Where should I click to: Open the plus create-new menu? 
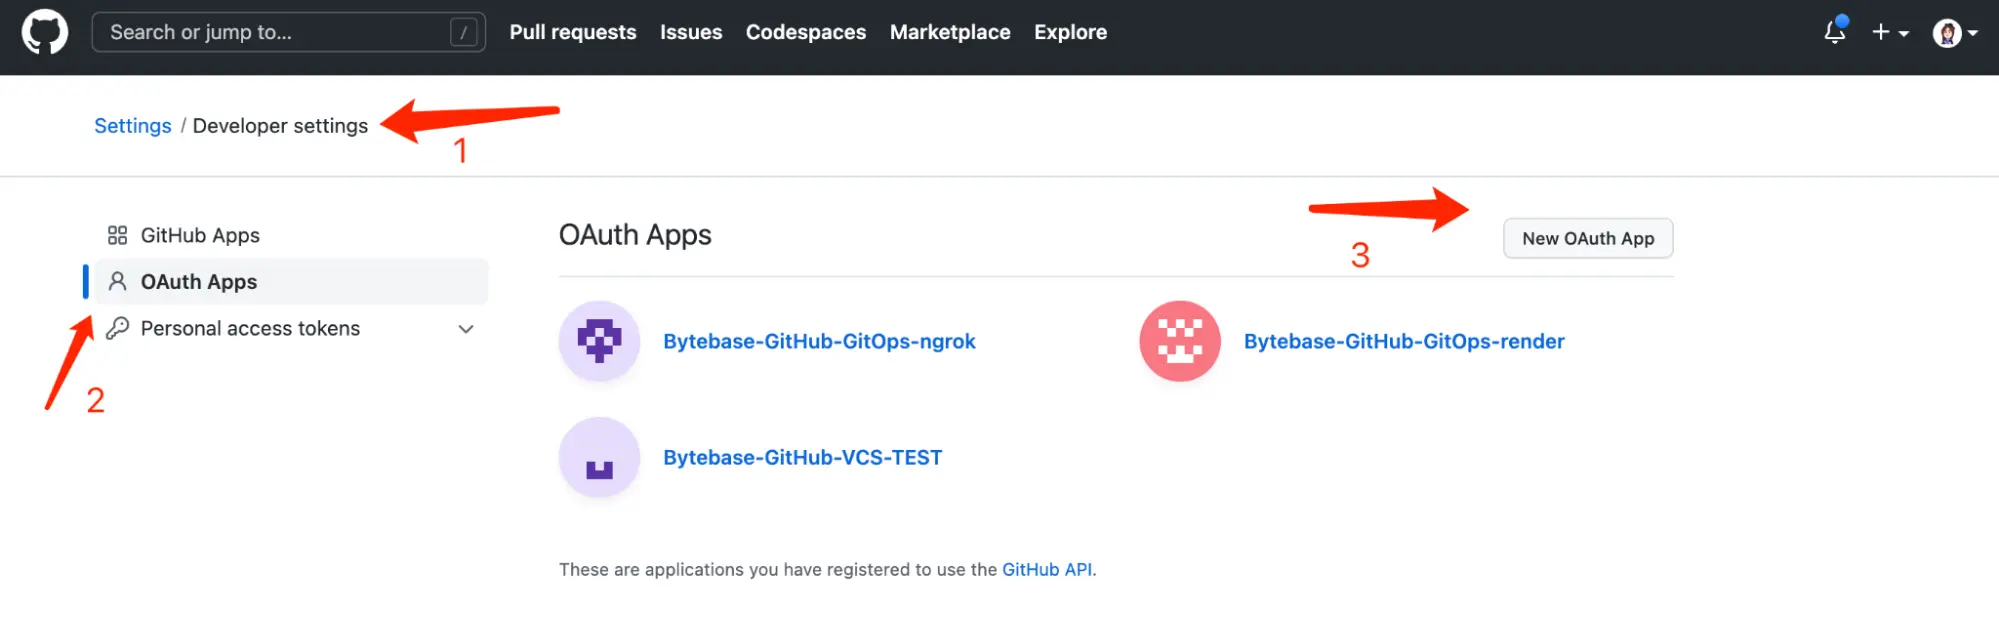point(1890,32)
